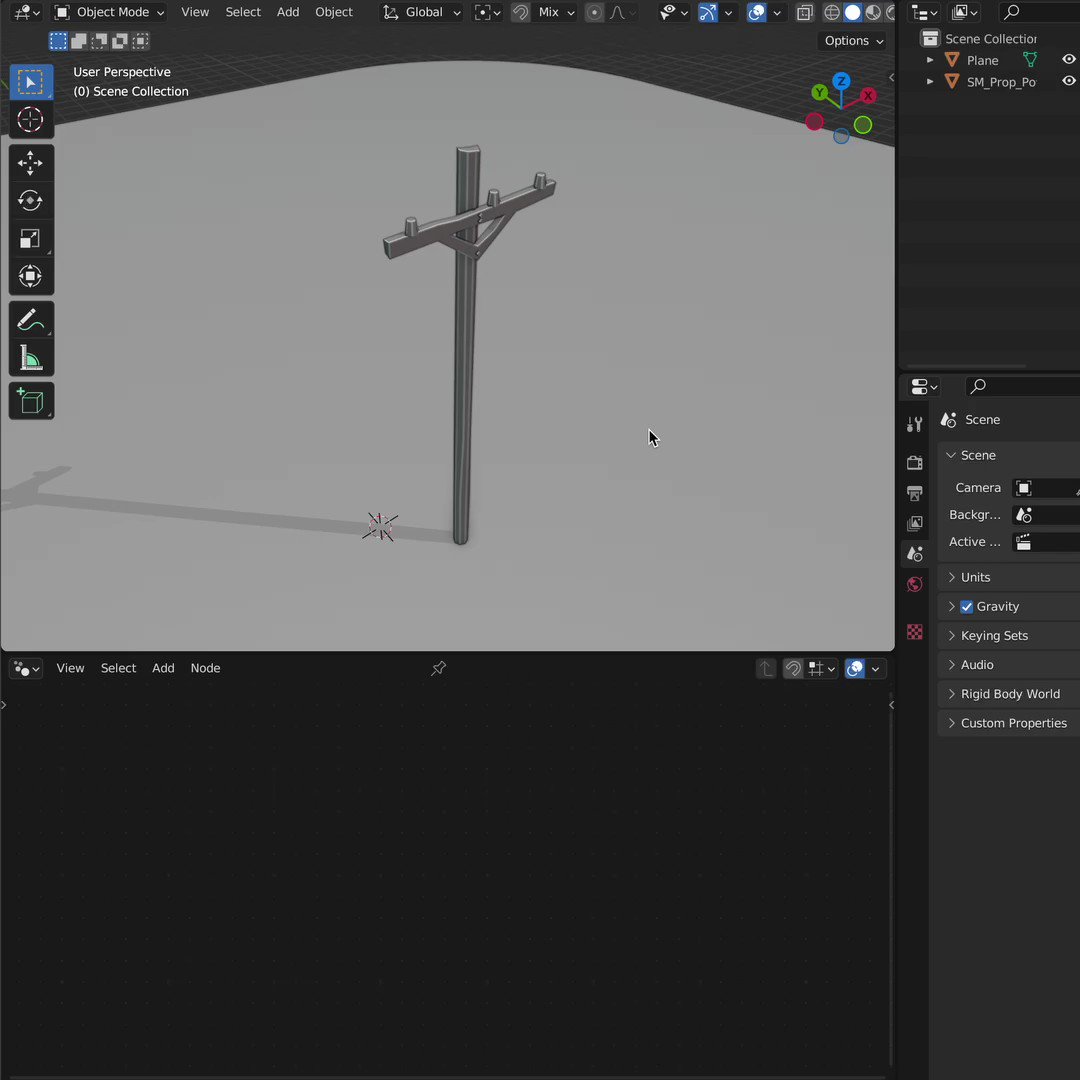
Task: Click the Add Cube tool icon
Action: (x=31, y=400)
